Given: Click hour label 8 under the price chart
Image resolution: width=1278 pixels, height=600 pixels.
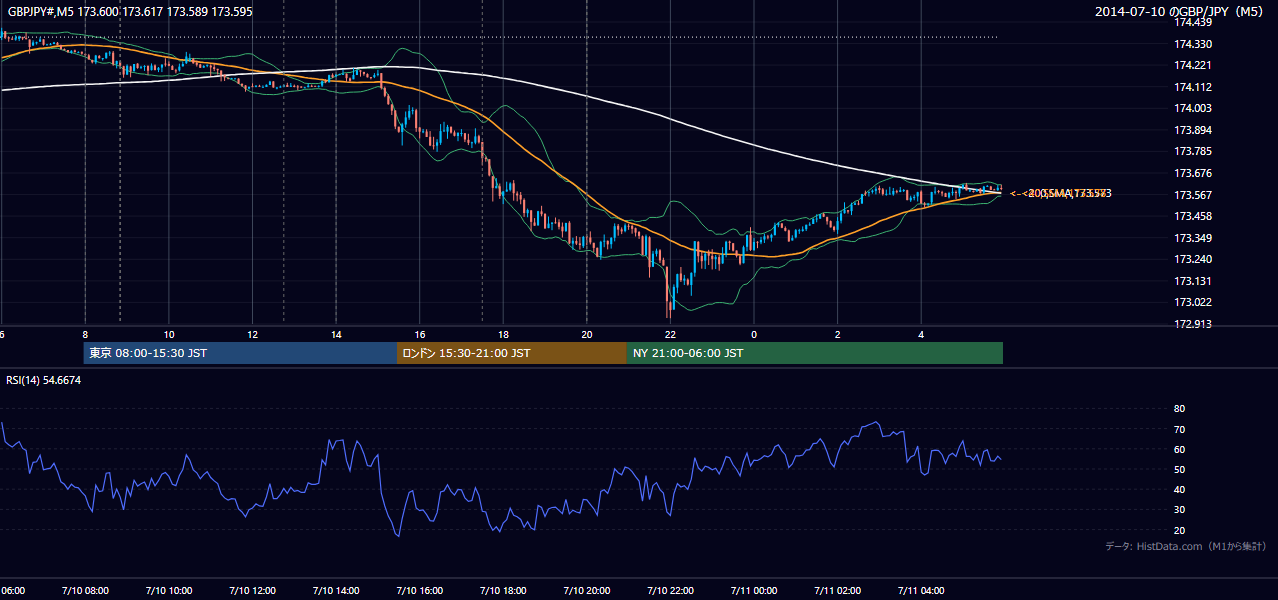Looking at the screenshot, I should tap(85, 335).
